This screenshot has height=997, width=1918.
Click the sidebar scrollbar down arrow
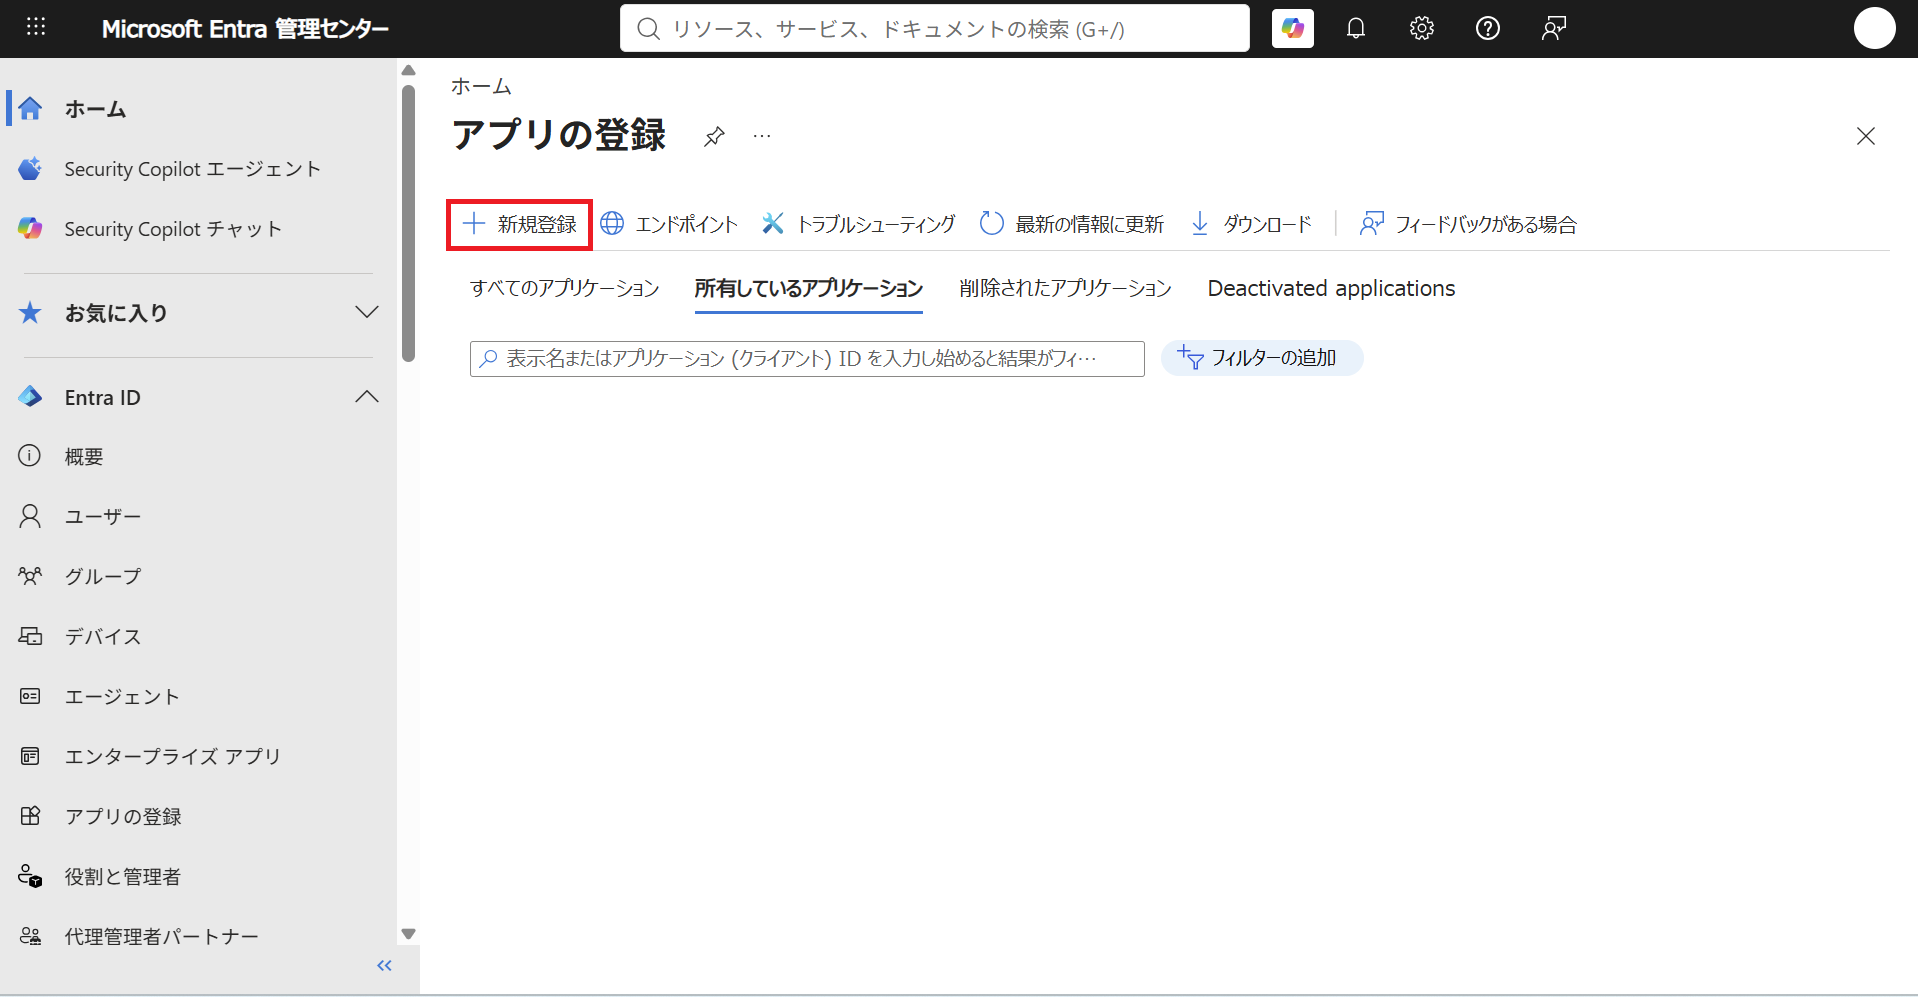[x=408, y=934]
